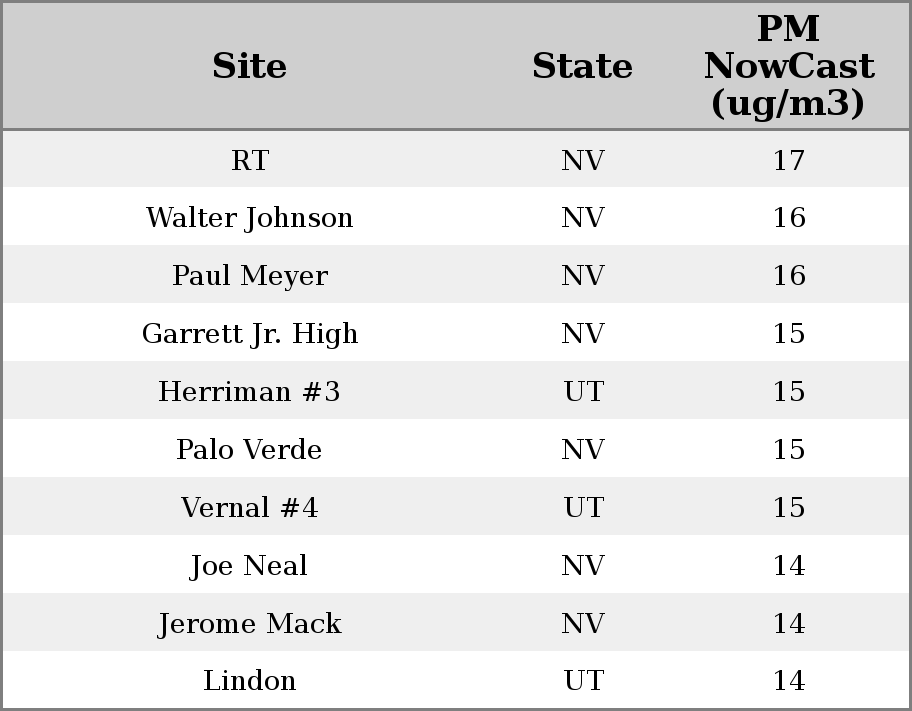Screen dimensions: 912x711
Task: Select the Lindon site cell
Action: [250, 681]
